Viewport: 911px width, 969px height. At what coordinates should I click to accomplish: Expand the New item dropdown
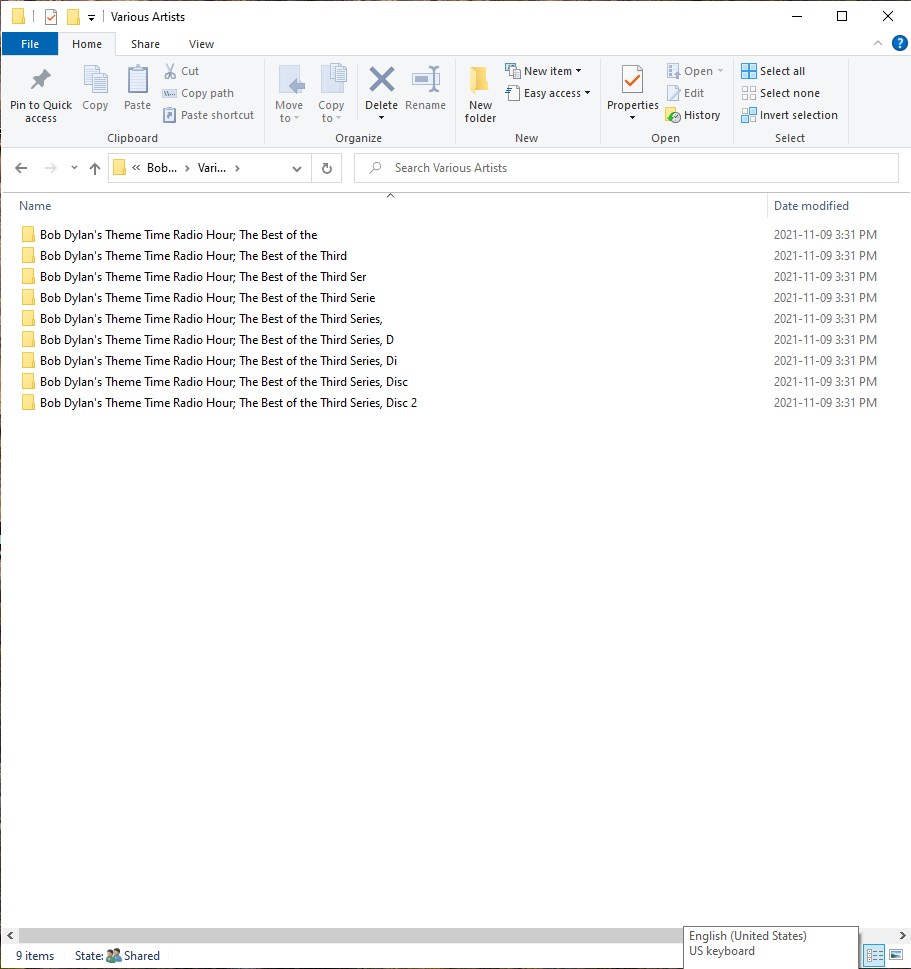544,71
